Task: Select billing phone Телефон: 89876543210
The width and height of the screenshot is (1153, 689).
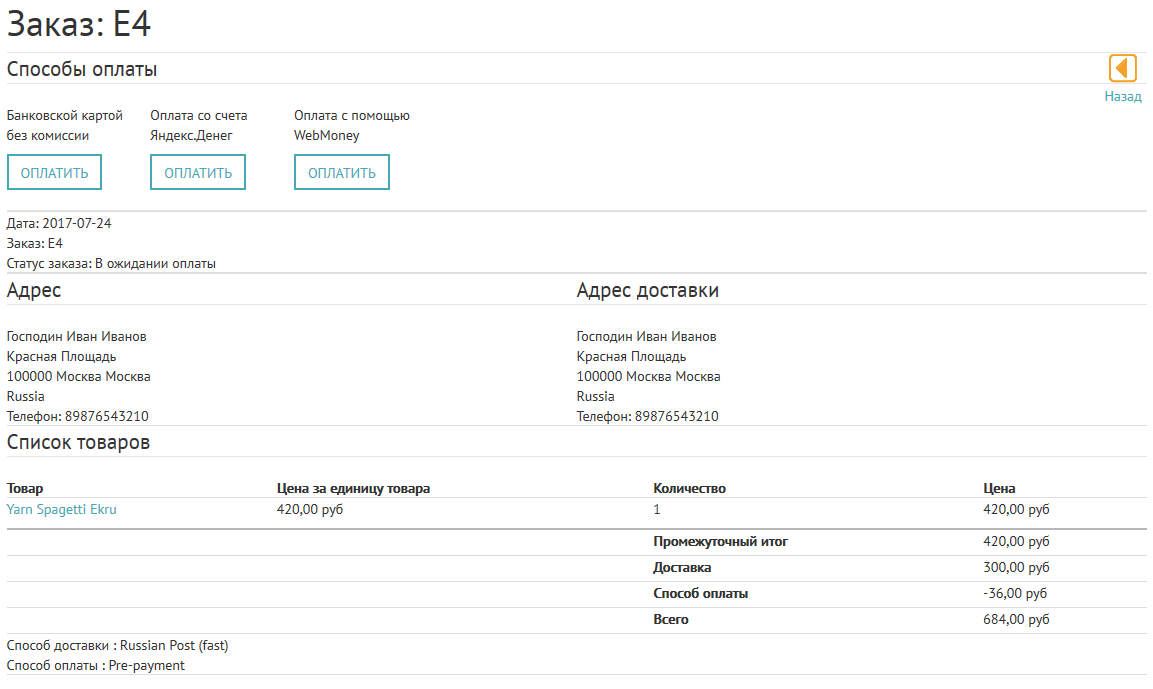Action: point(77,416)
